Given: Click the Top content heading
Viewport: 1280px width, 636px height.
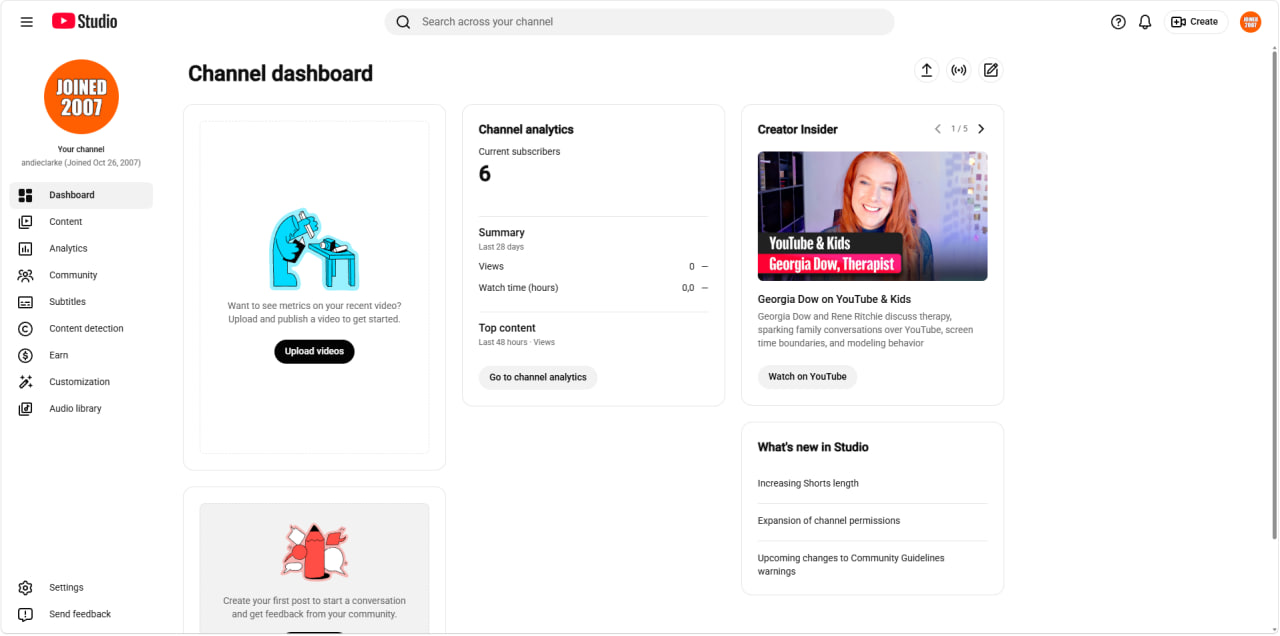Looking at the screenshot, I should 507,328.
